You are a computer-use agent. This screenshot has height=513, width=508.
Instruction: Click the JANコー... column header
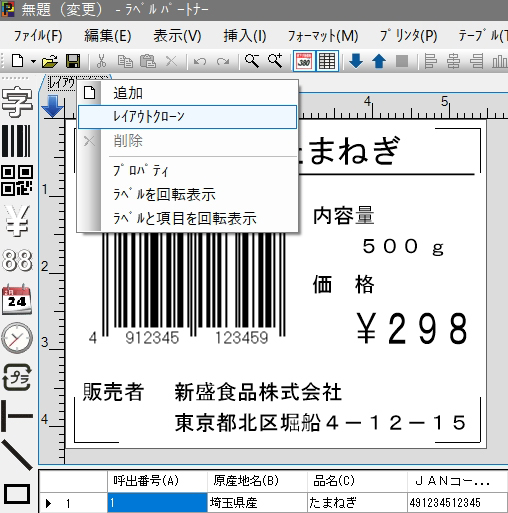tap(457, 481)
